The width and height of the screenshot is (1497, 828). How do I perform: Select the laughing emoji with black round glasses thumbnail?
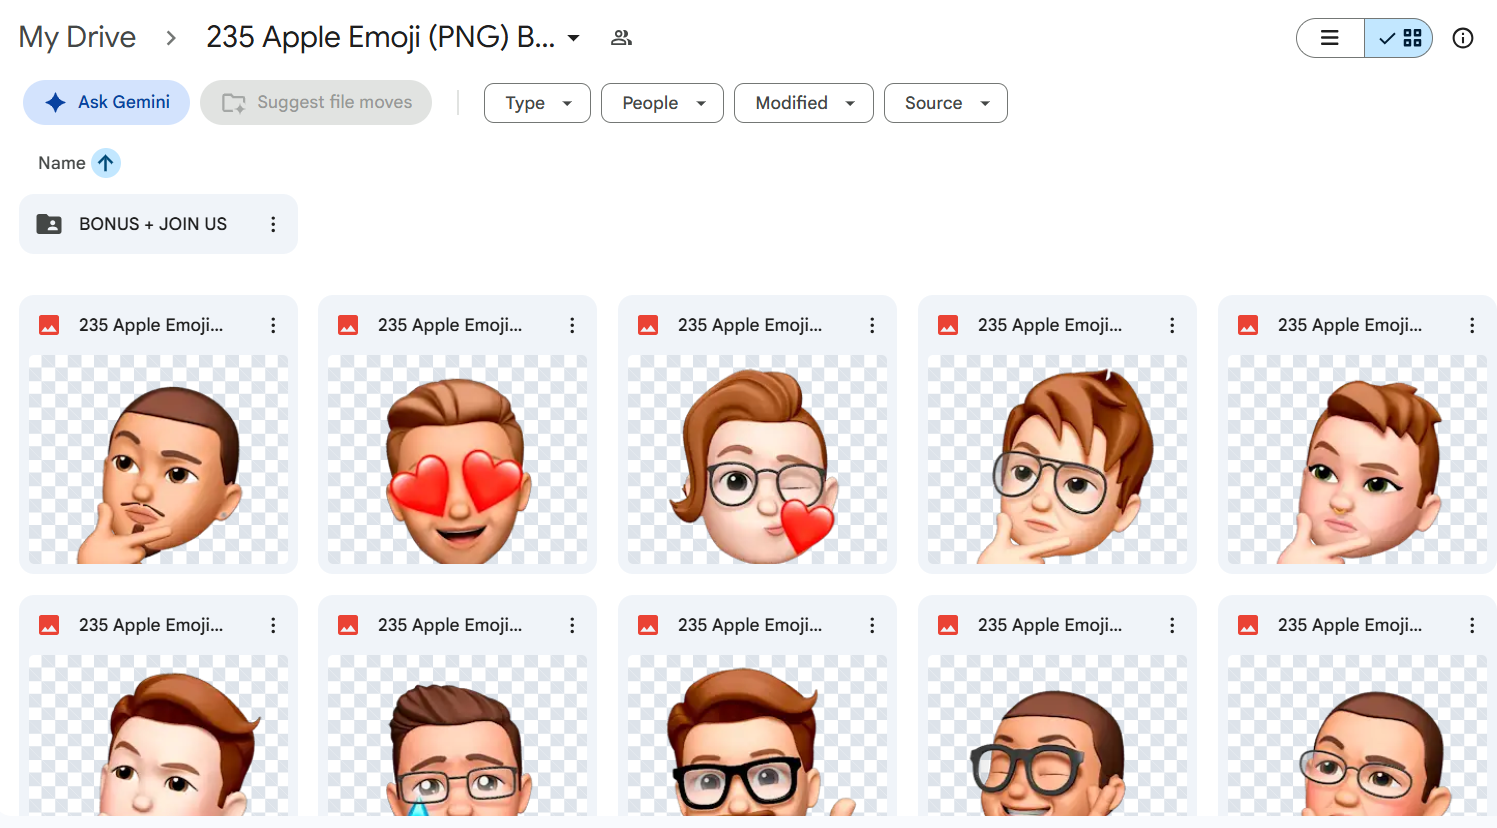point(1057,735)
